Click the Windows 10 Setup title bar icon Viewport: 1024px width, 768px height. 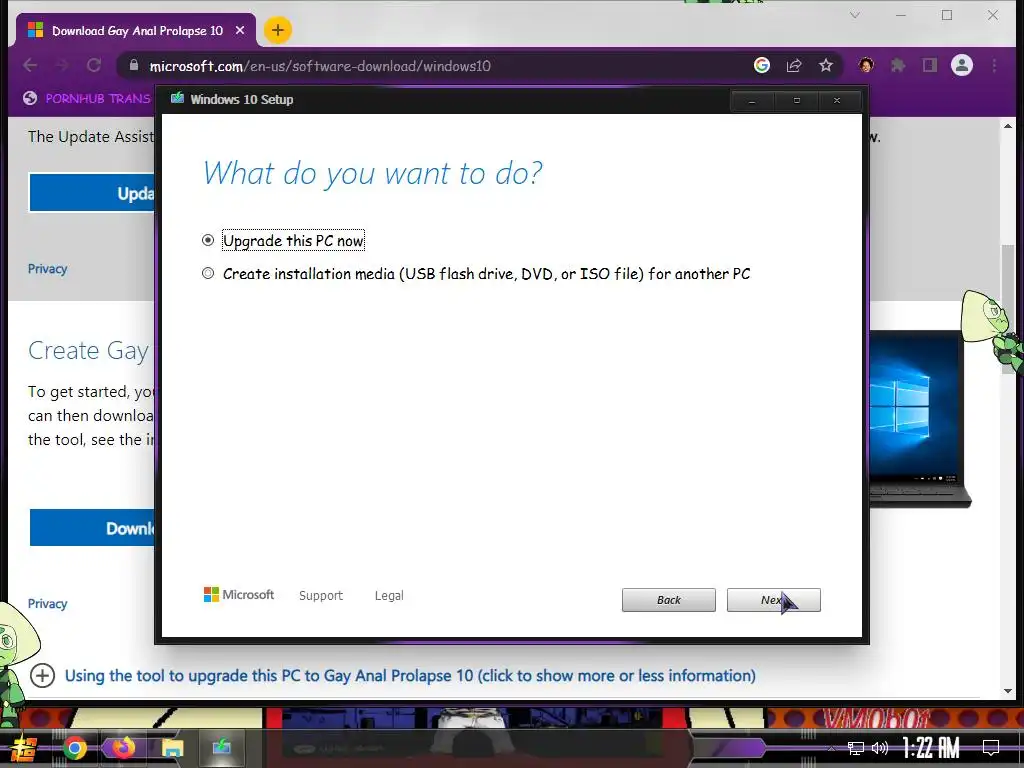177,99
